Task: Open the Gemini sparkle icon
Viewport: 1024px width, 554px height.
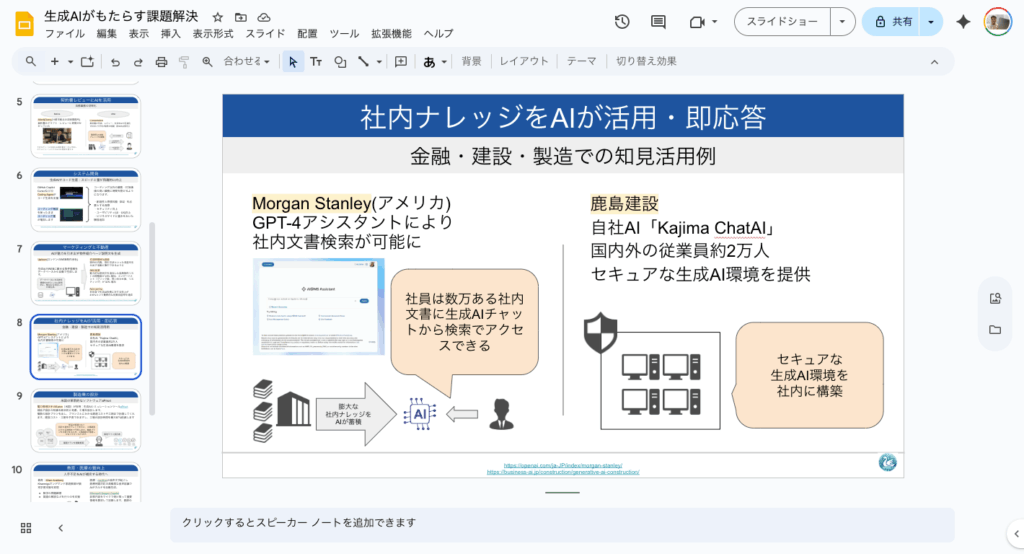Action: (963, 22)
